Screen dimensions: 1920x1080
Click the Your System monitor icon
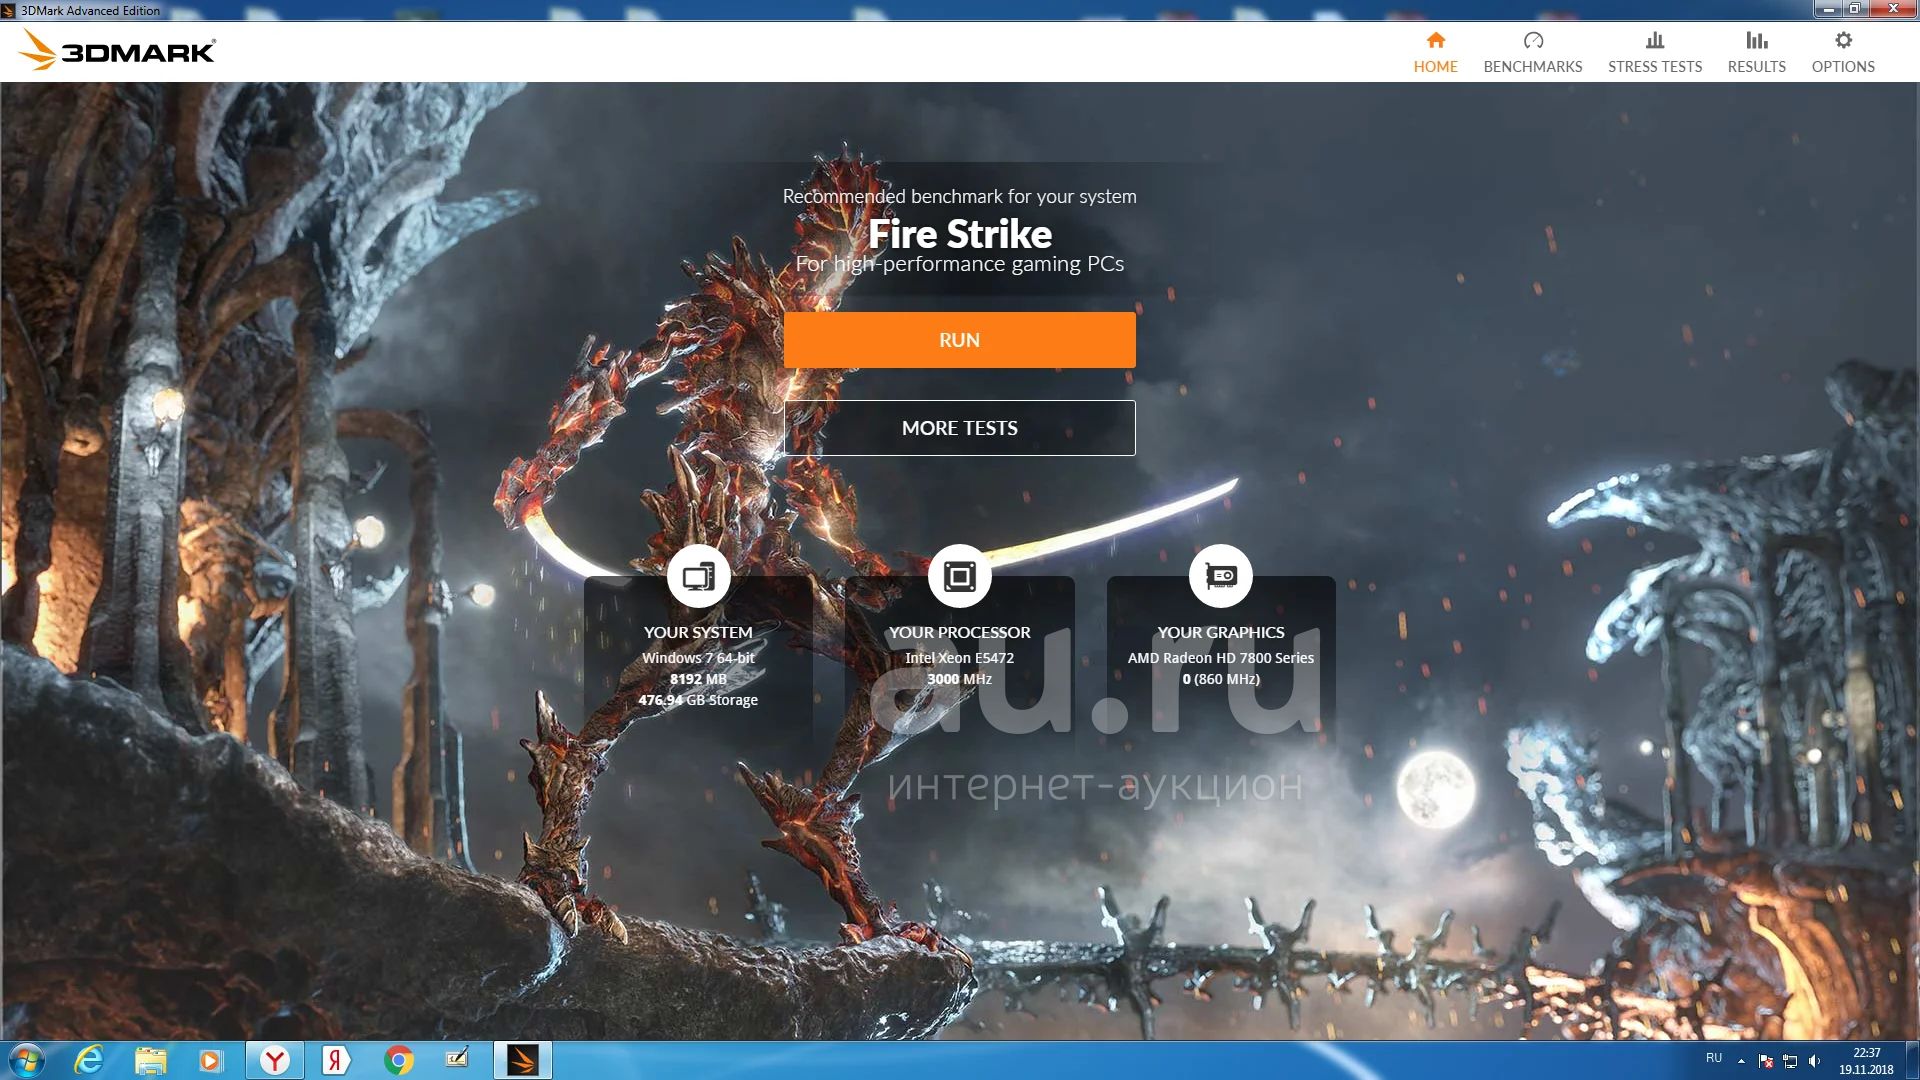(x=698, y=576)
